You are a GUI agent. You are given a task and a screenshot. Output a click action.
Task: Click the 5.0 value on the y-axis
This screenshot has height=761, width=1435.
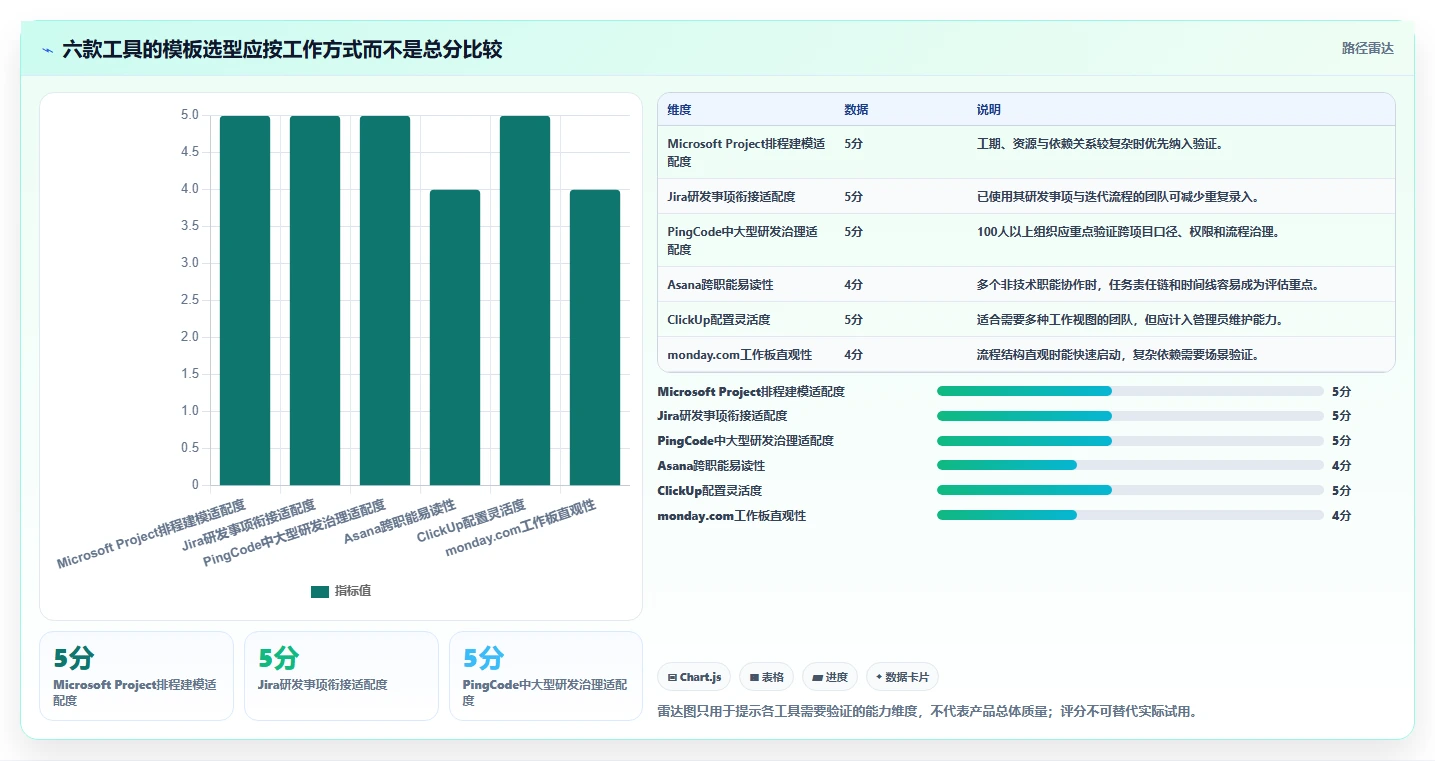pyautogui.click(x=189, y=115)
